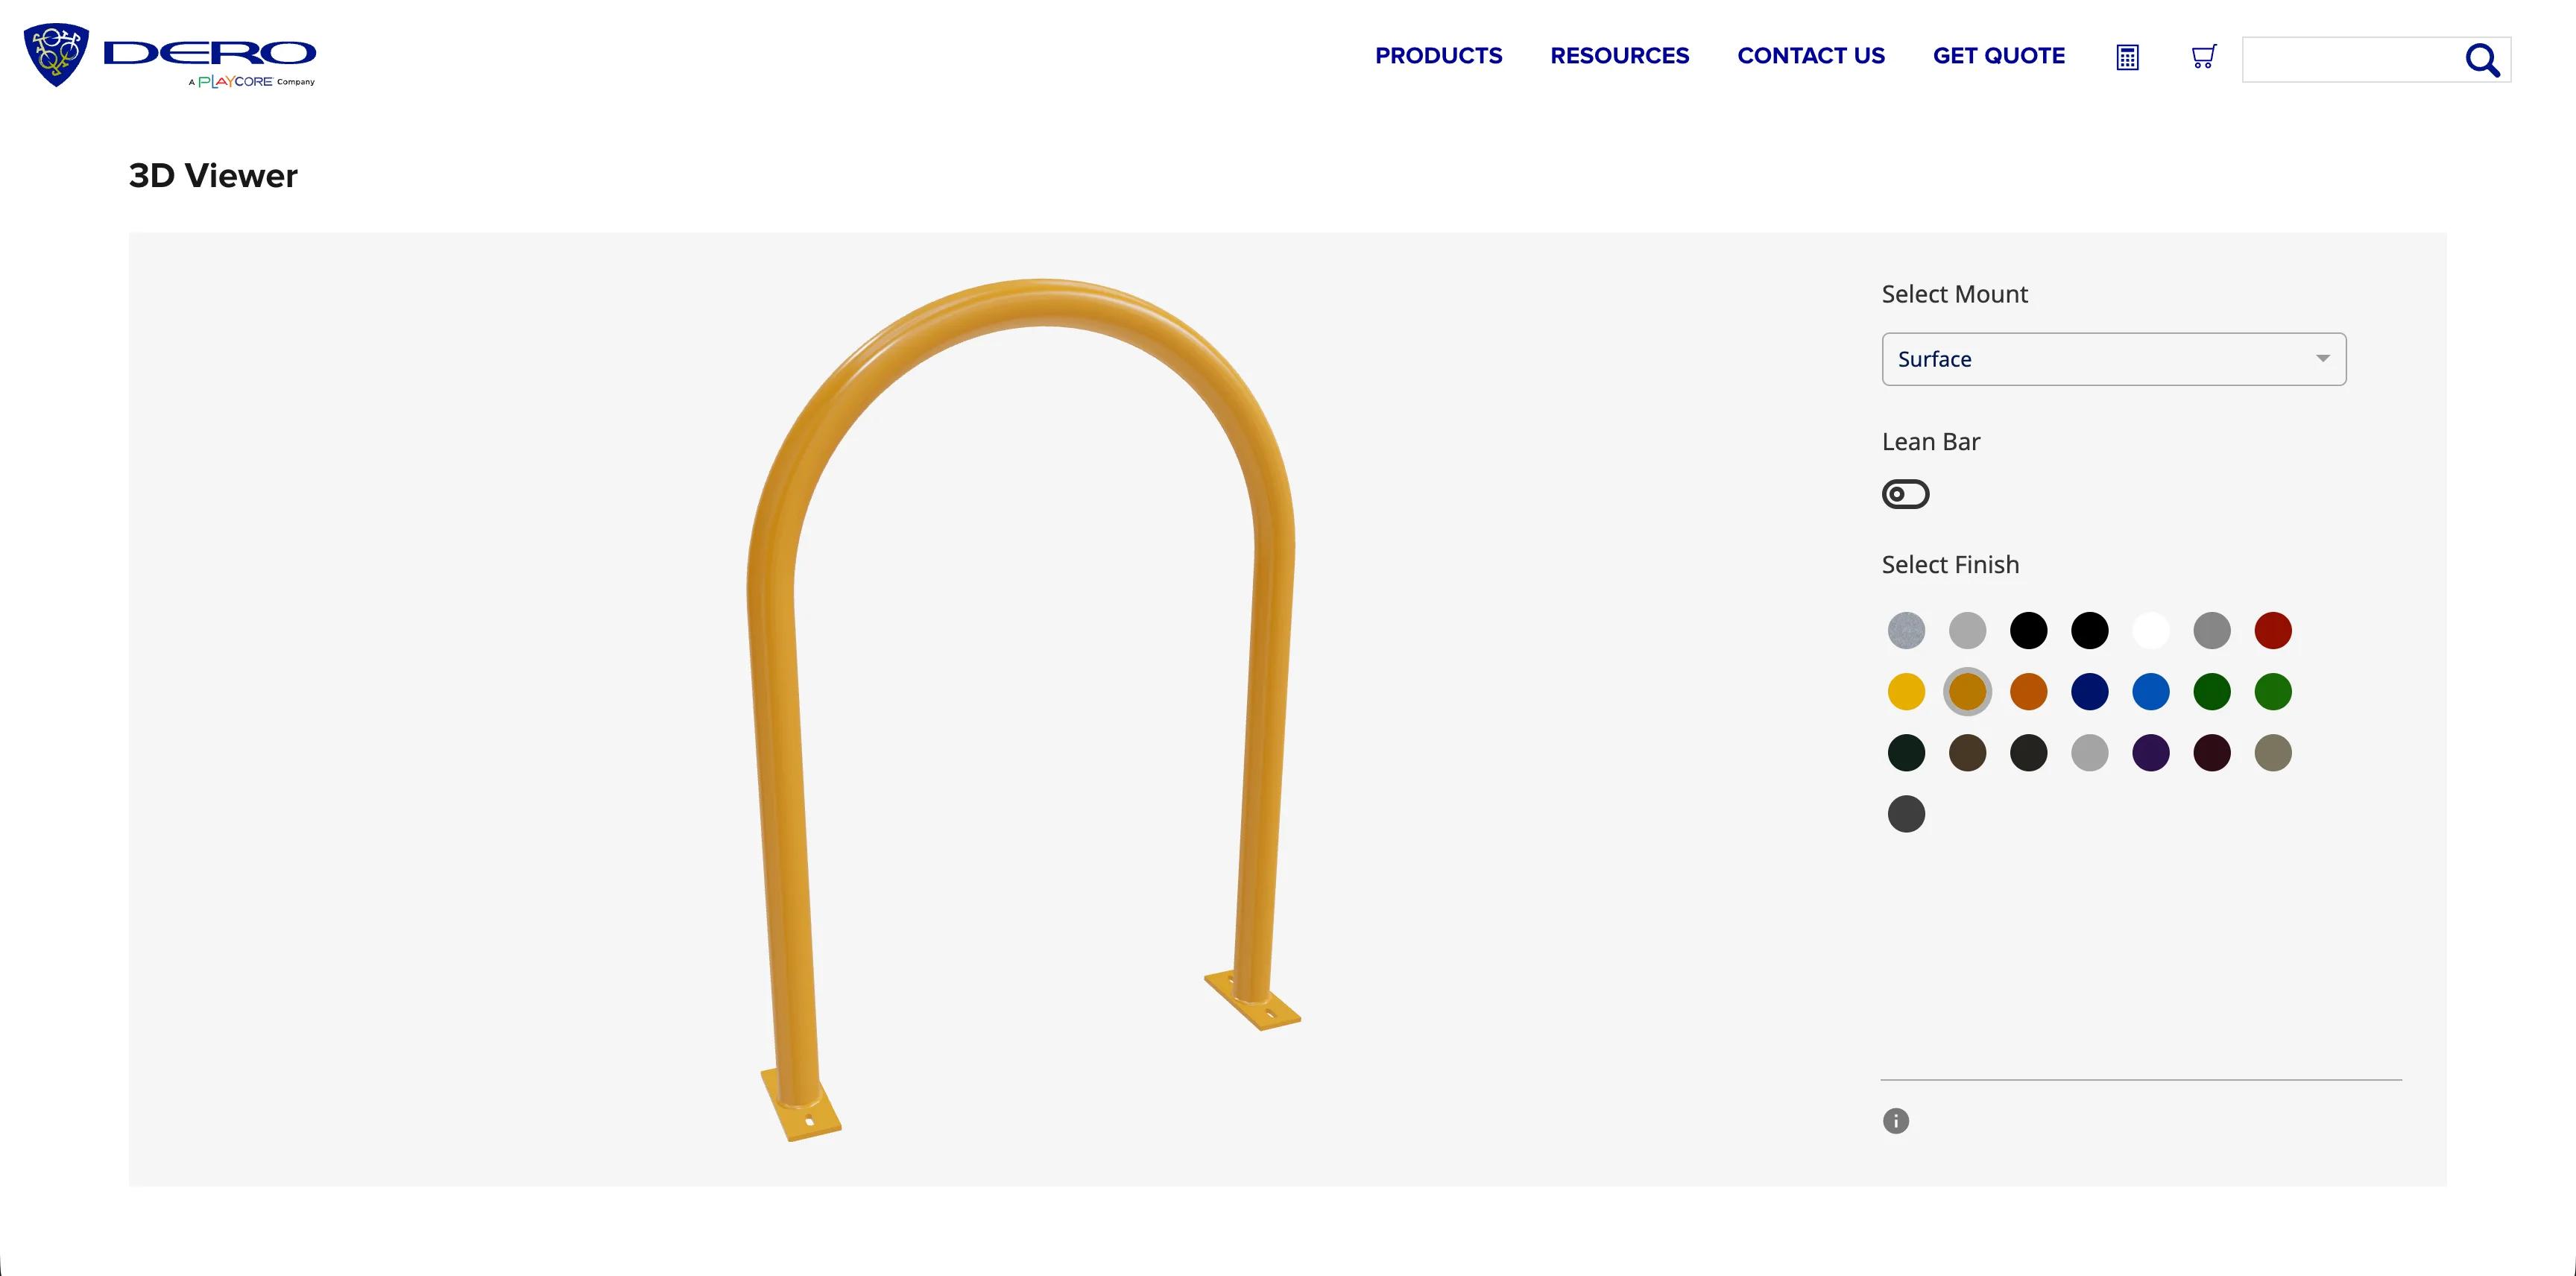Select the bright yellow finish swatch
This screenshot has height=1276, width=2576.
click(x=1906, y=692)
